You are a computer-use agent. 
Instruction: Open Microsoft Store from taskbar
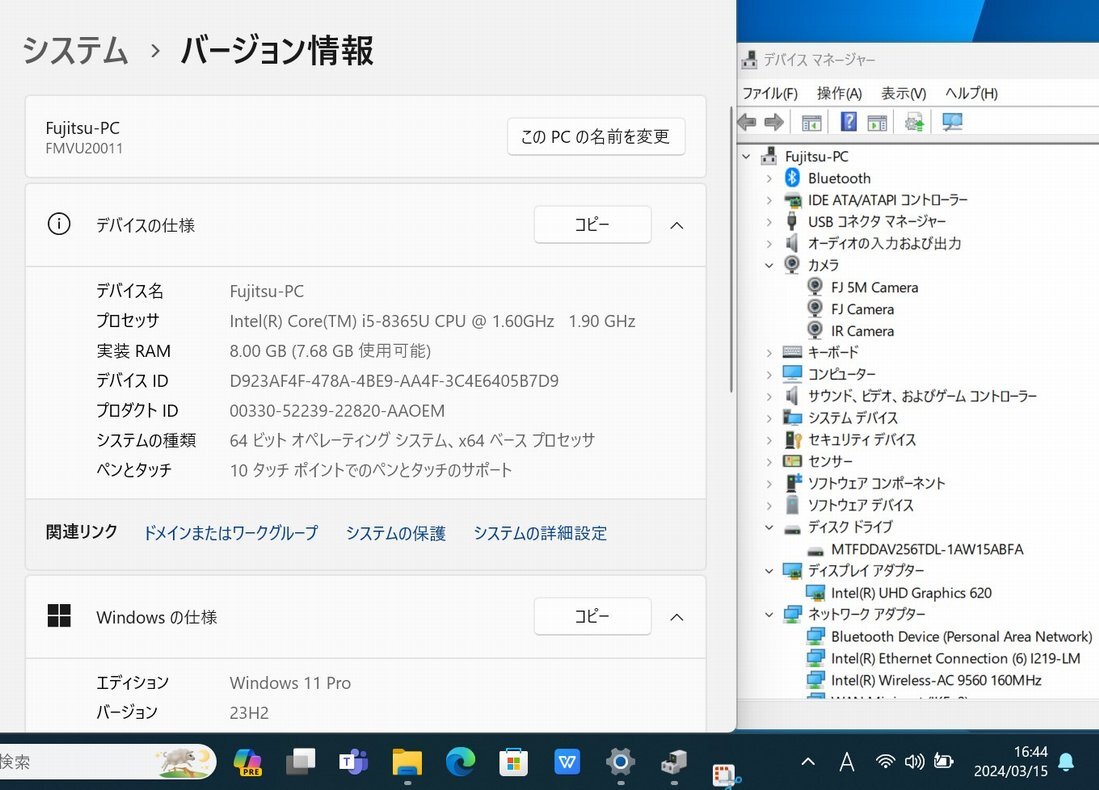point(514,762)
